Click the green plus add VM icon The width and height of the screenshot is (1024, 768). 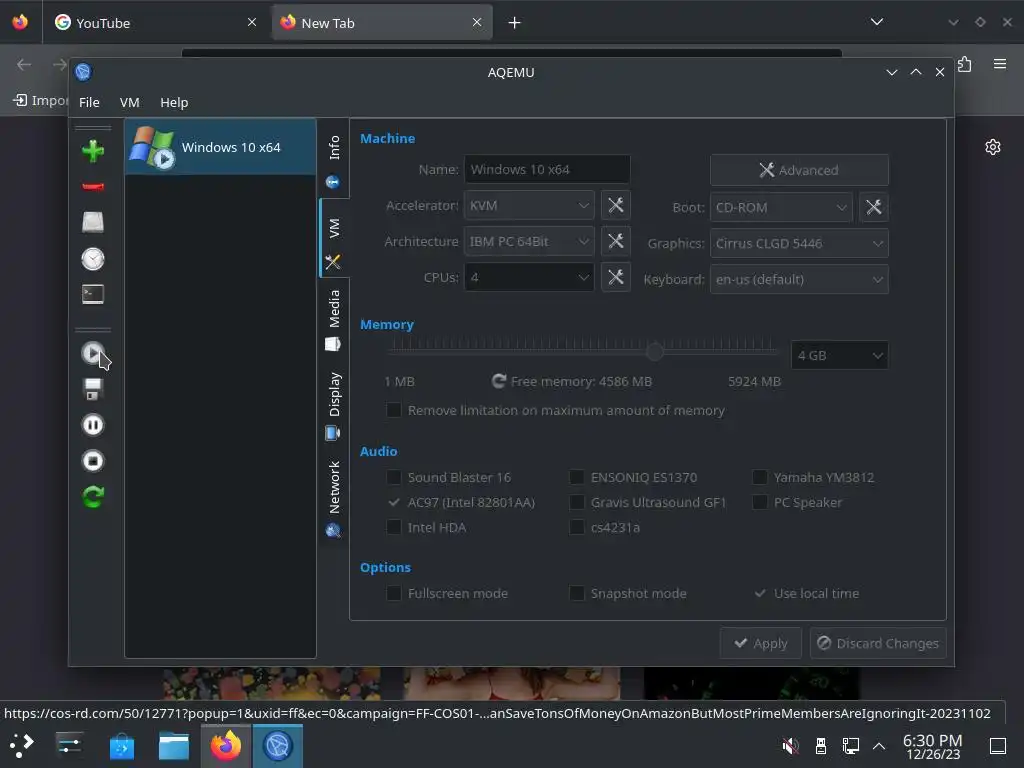pos(93,151)
